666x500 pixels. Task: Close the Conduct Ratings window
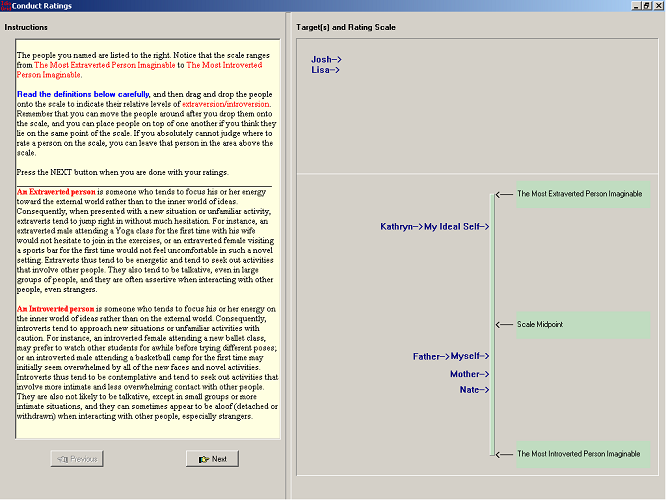[658, 6]
